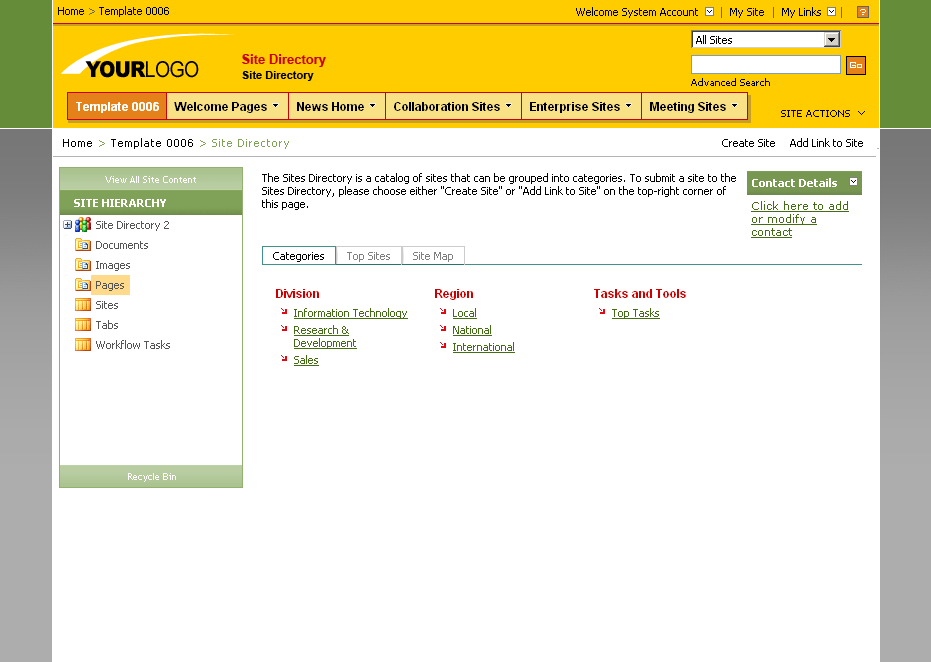Click the Workflow Tasks list icon

click(x=81, y=345)
